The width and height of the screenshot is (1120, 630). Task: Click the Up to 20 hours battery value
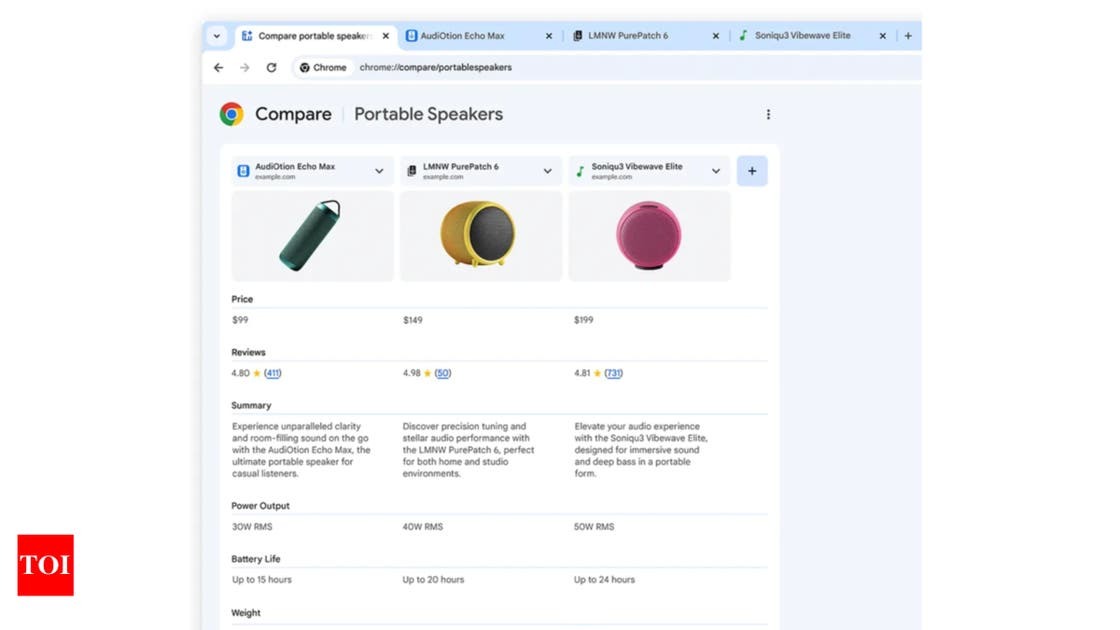point(433,579)
